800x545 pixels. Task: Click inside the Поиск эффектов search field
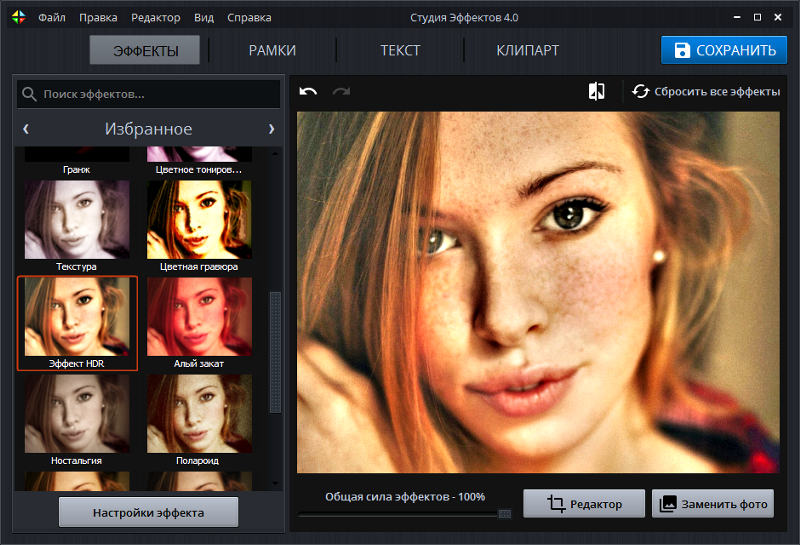click(x=148, y=94)
